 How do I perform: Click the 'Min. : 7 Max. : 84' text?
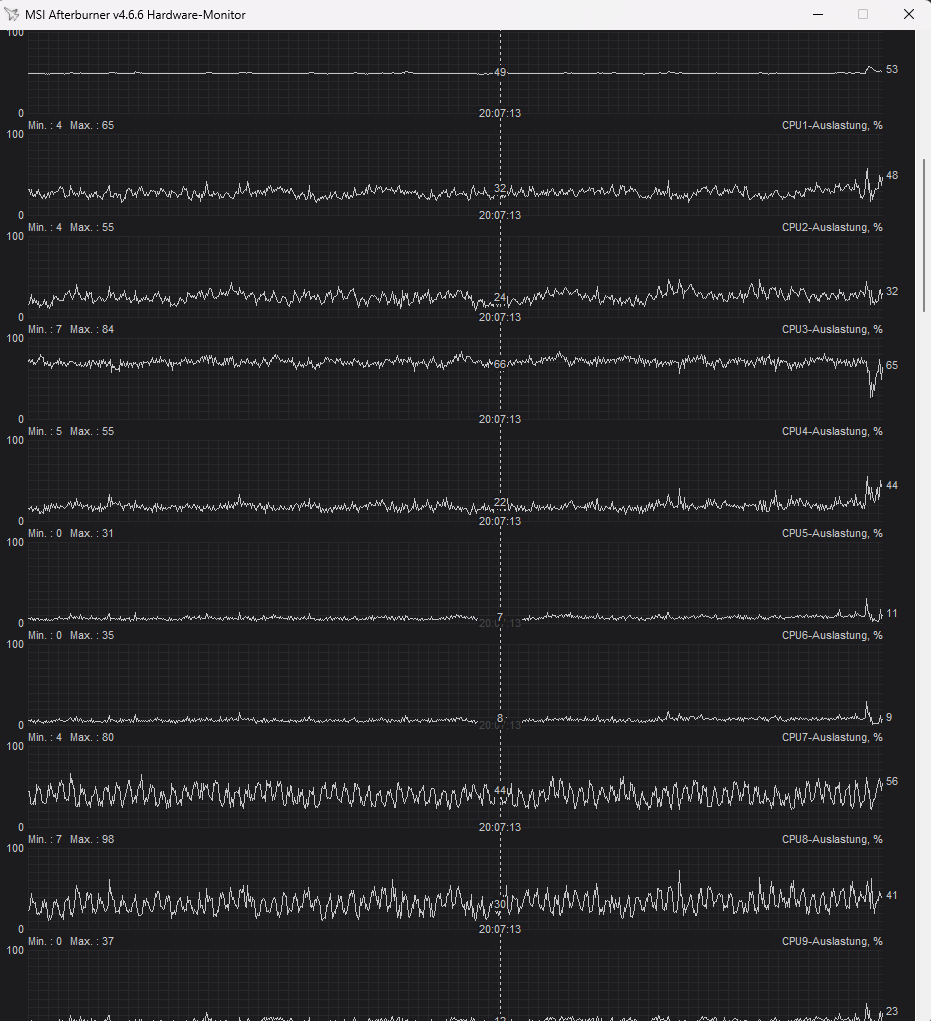click(71, 329)
